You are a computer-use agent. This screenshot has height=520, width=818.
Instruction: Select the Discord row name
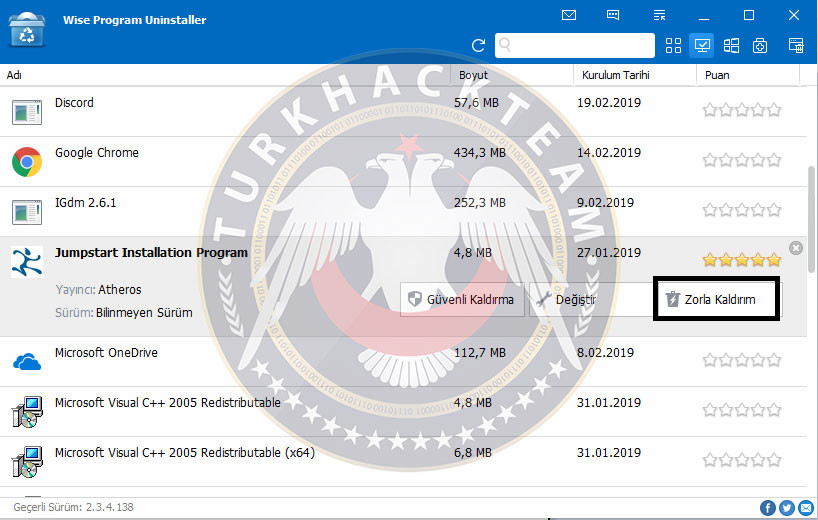[x=74, y=102]
